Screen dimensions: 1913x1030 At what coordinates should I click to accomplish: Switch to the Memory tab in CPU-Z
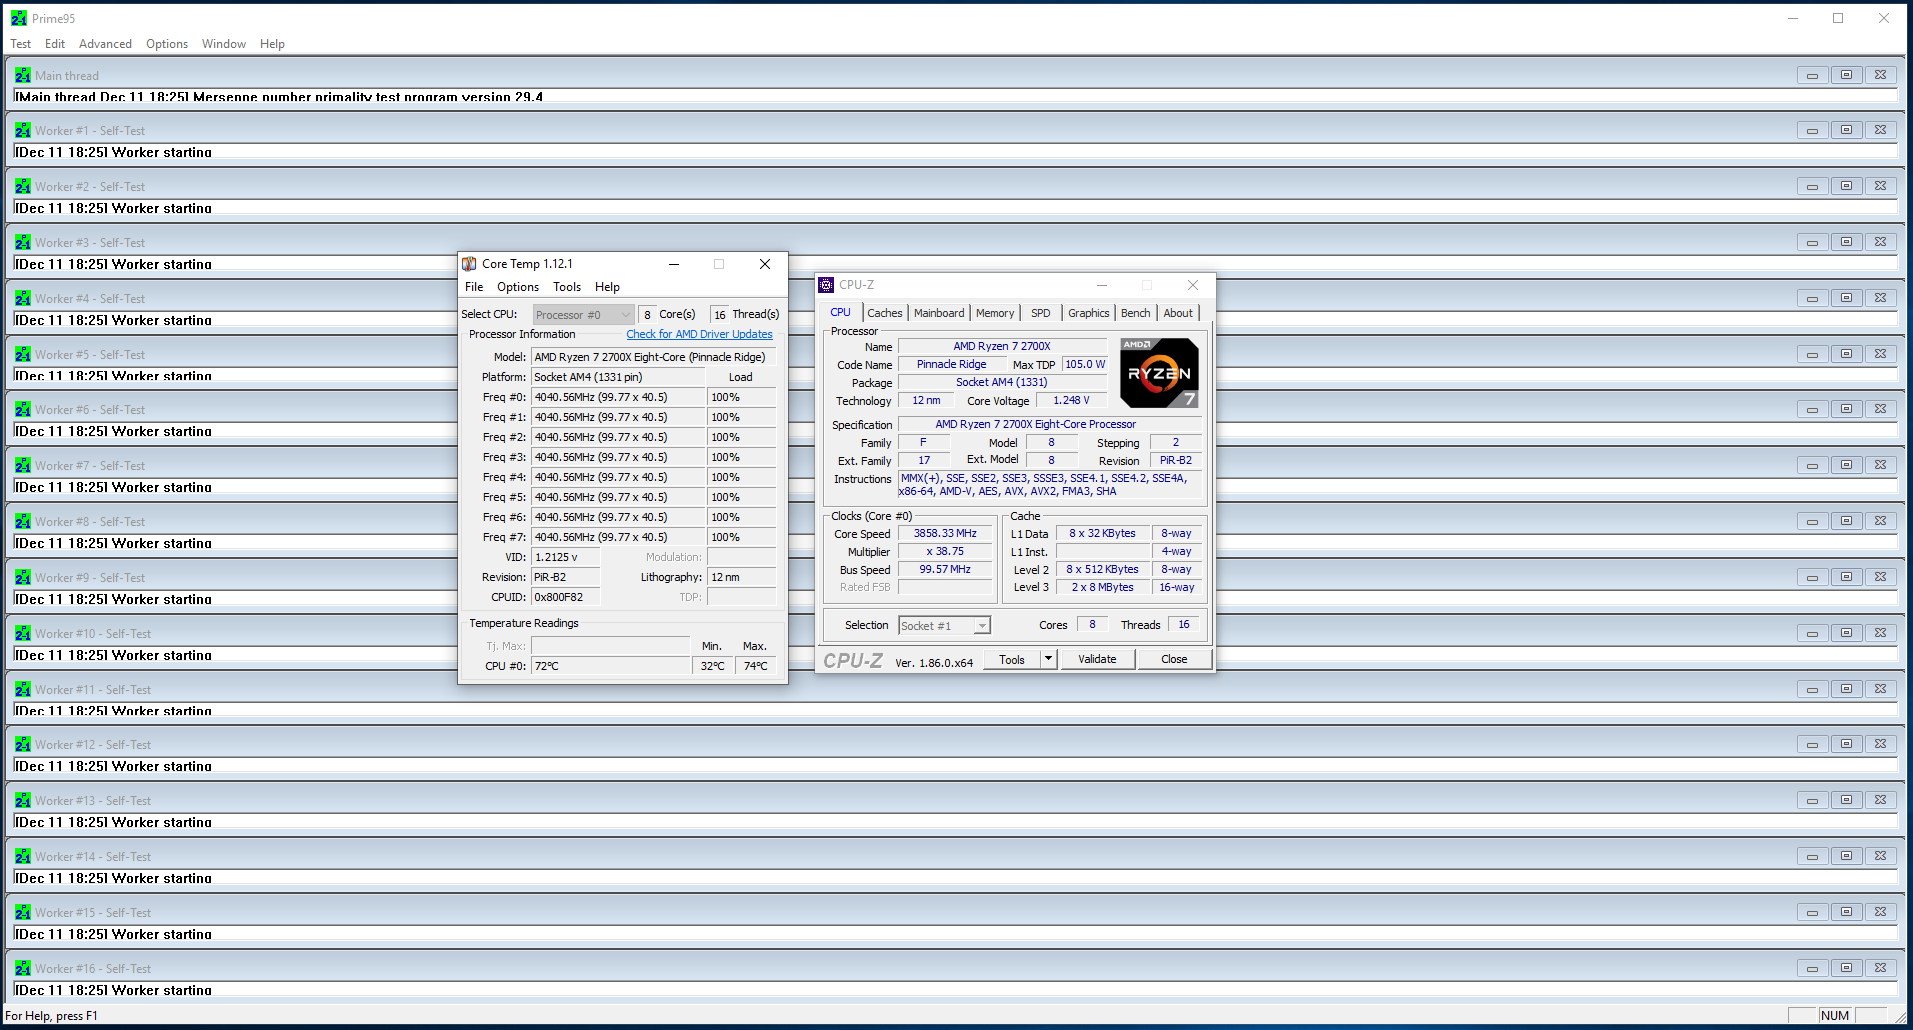995,313
